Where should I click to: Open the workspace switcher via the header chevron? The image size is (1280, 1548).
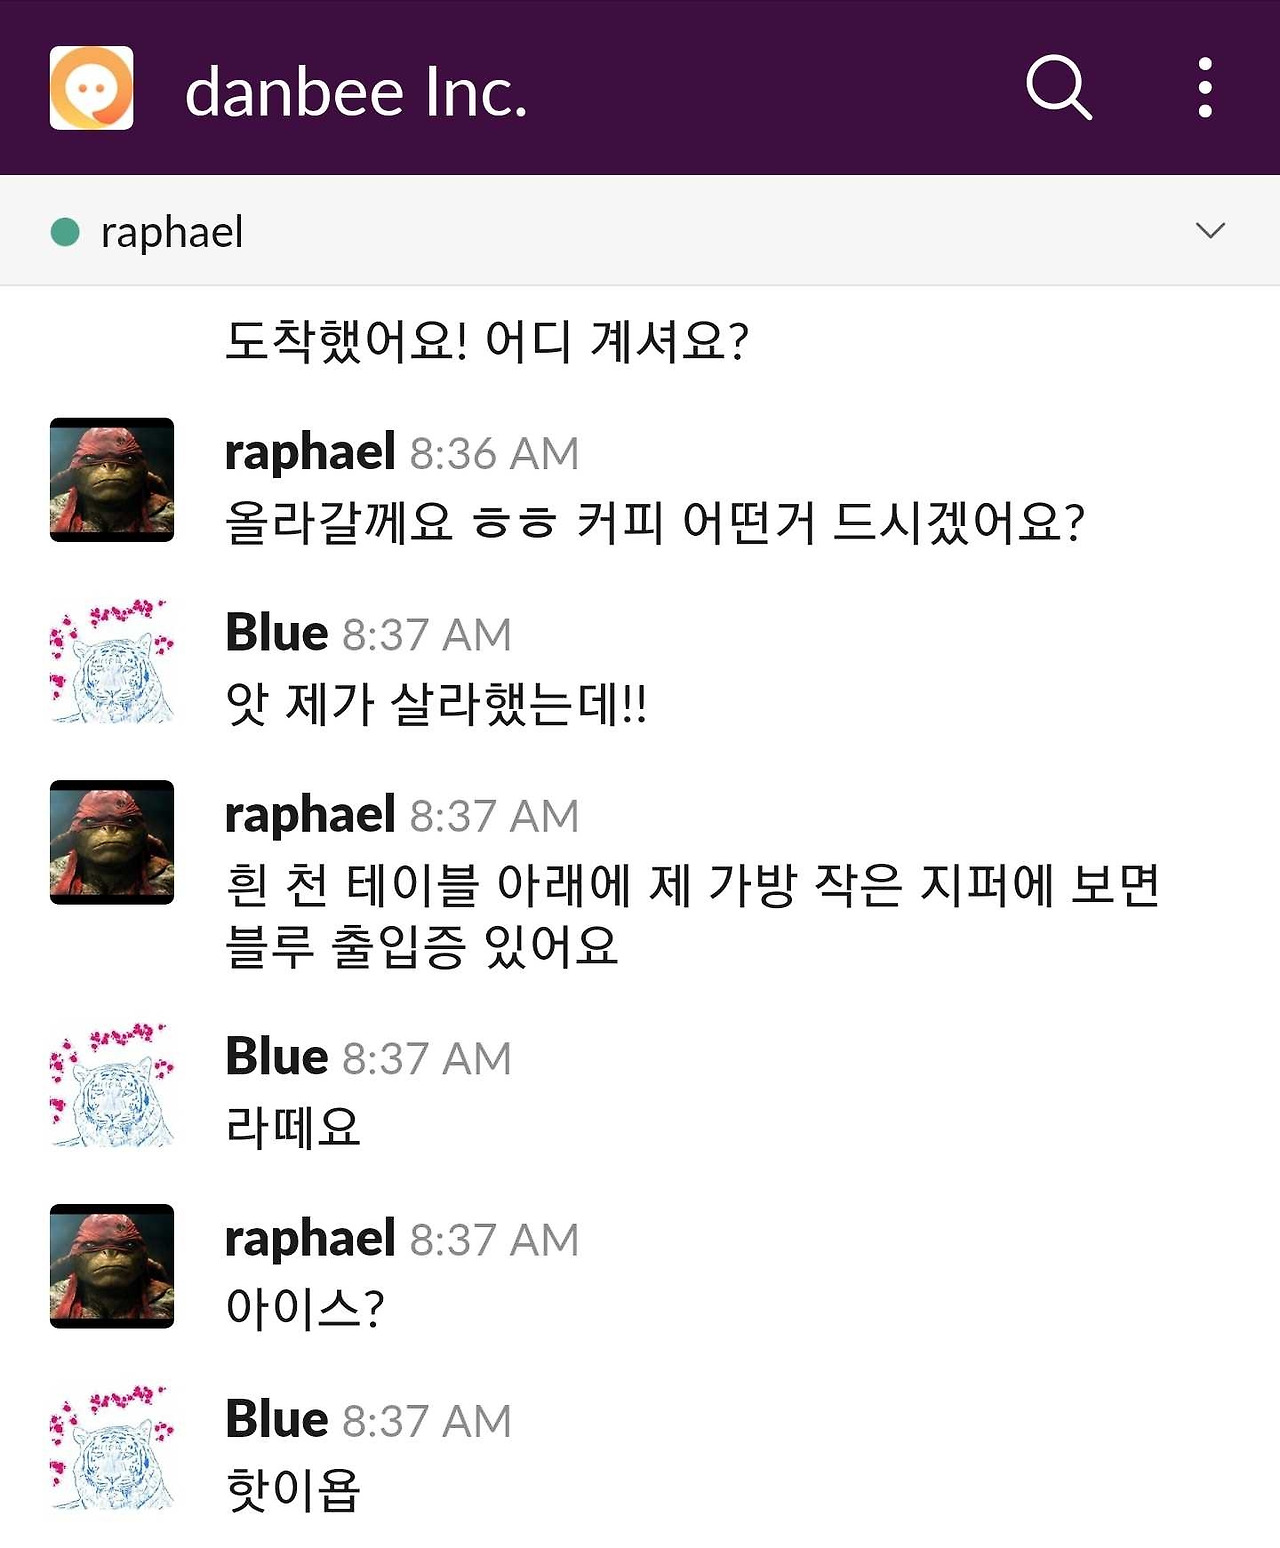point(1209,229)
